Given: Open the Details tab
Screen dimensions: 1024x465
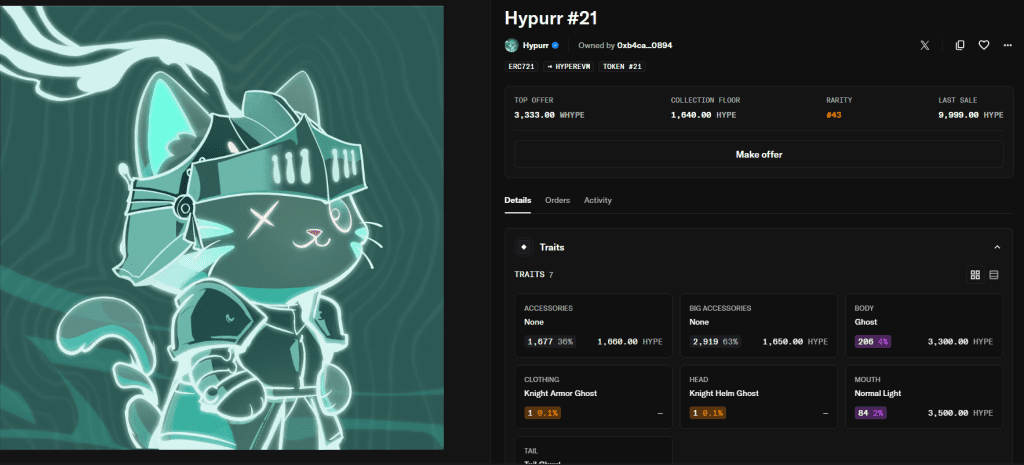Looking at the screenshot, I should click(x=517, y=200).
